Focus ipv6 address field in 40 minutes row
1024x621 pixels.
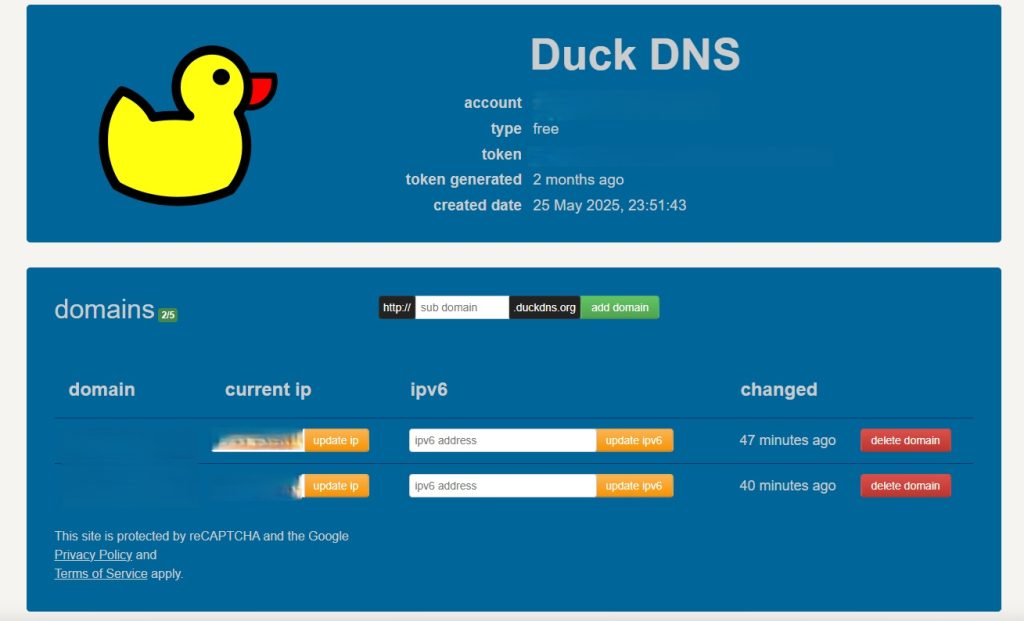(502, 486)
